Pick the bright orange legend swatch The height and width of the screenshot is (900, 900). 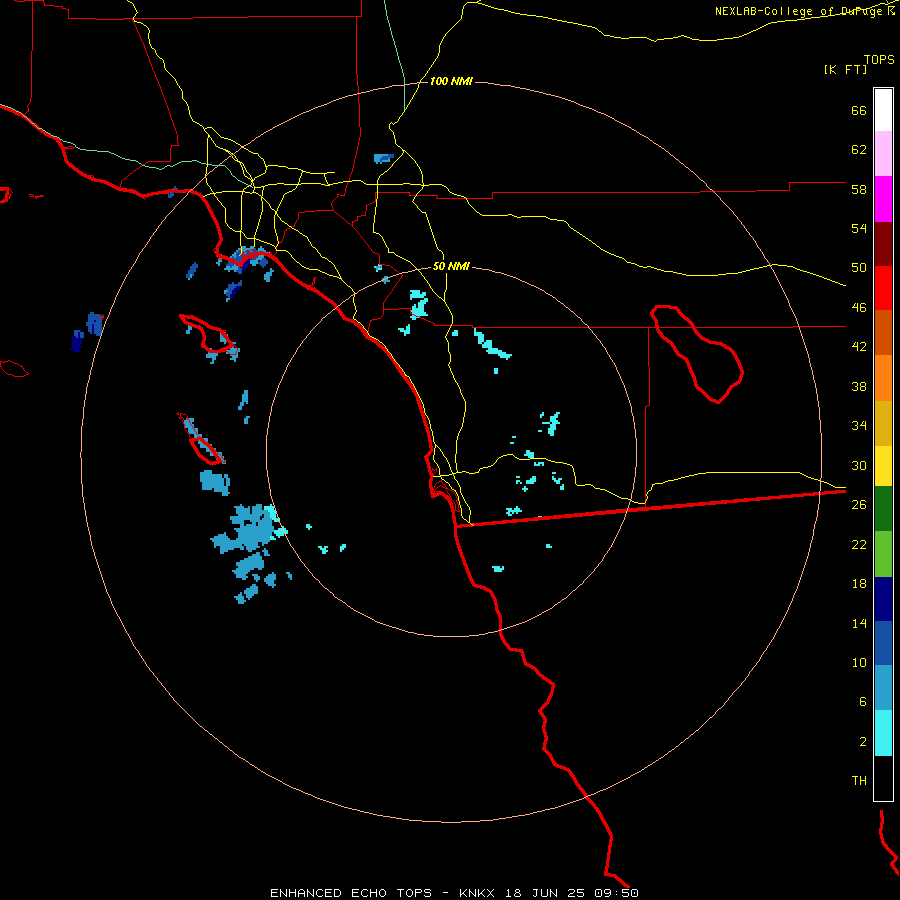pyautogui.click(x=883, y=378)
